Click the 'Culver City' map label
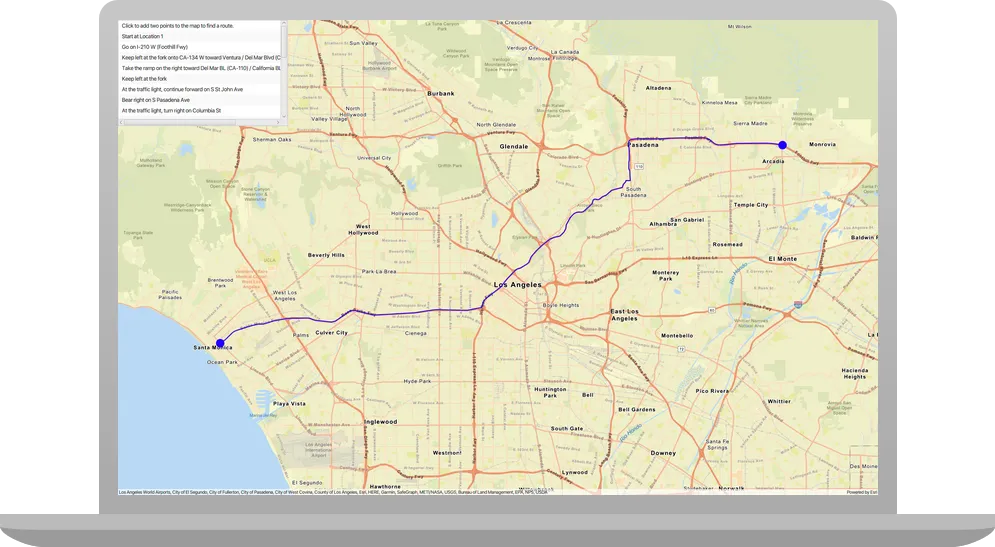The width and height of the screenshot is (995, 547). coord(331,333)
